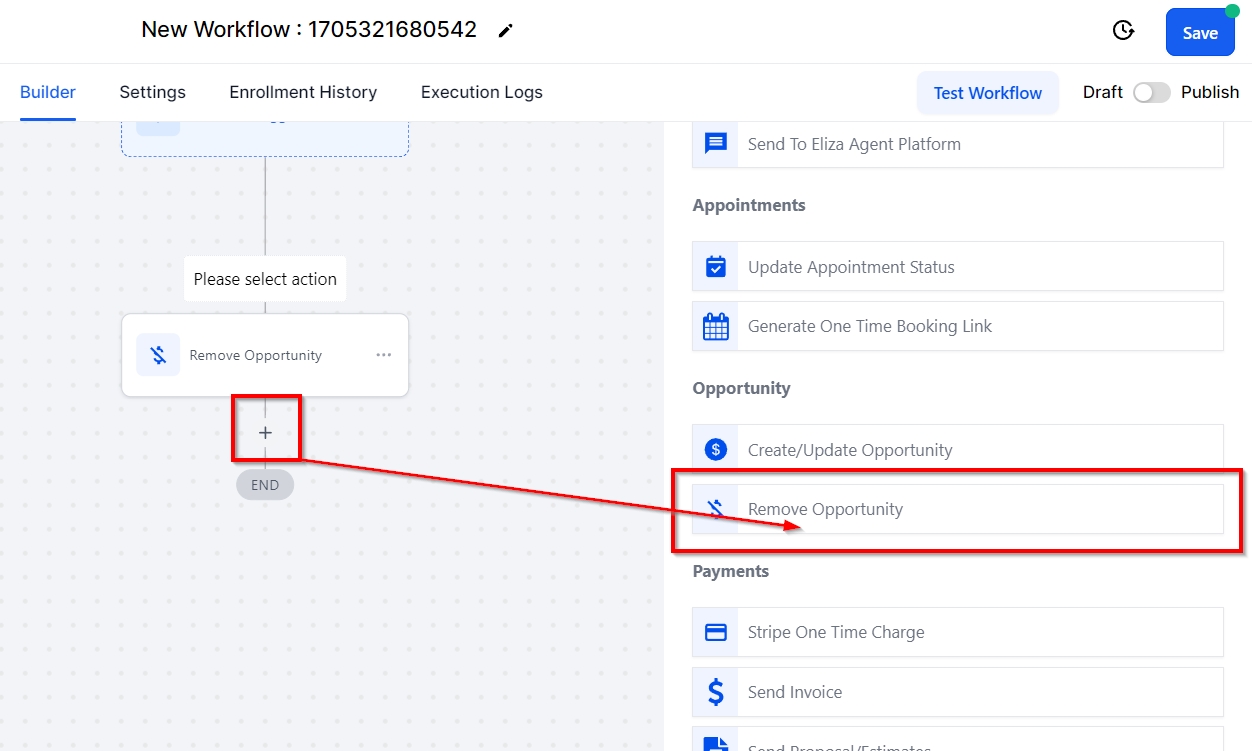Select the Builder tab
Viewport: 1252px width, 751px height.
click(48, 92)
